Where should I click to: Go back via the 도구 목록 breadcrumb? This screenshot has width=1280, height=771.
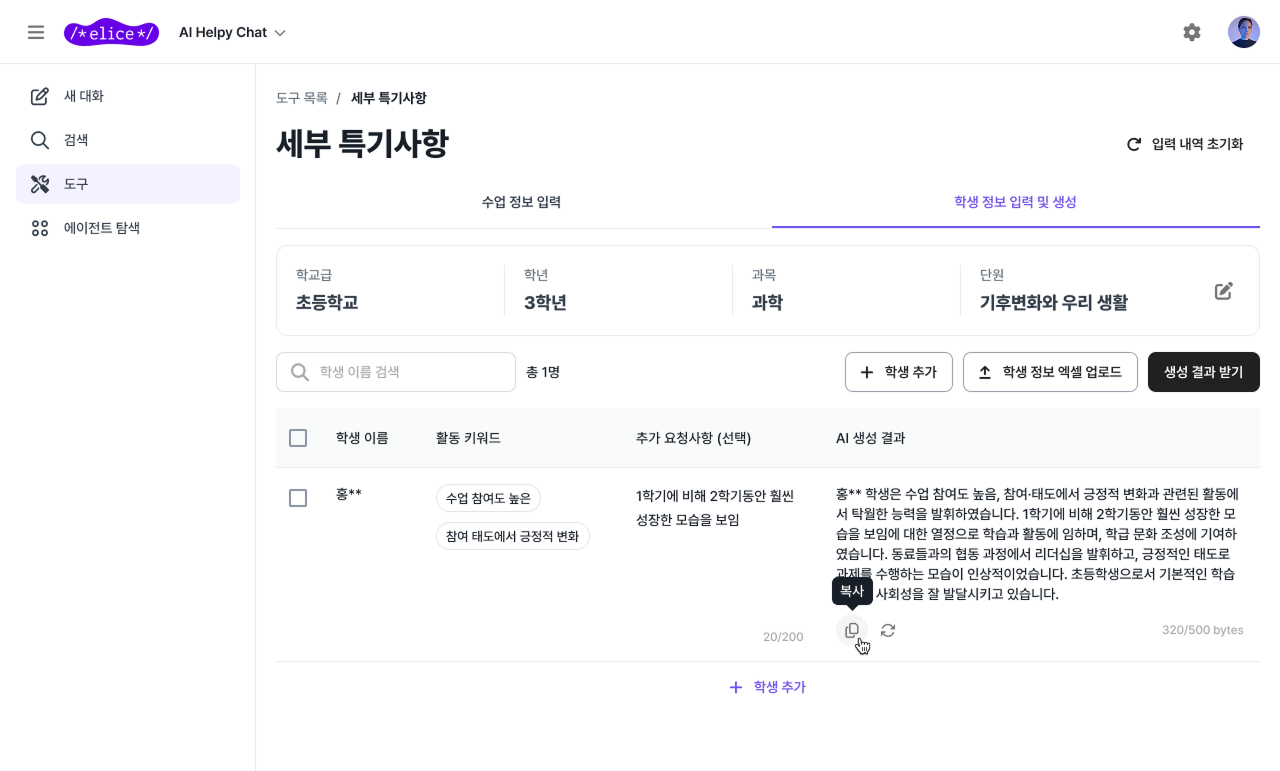[x=301, y=97]
